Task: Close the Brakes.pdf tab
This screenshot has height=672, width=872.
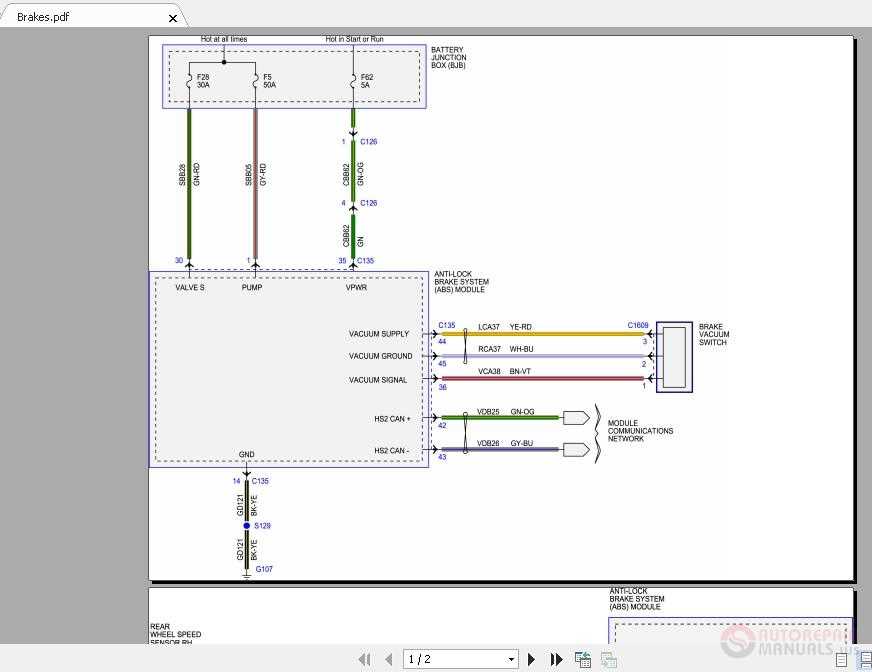Action: [173, 18]
